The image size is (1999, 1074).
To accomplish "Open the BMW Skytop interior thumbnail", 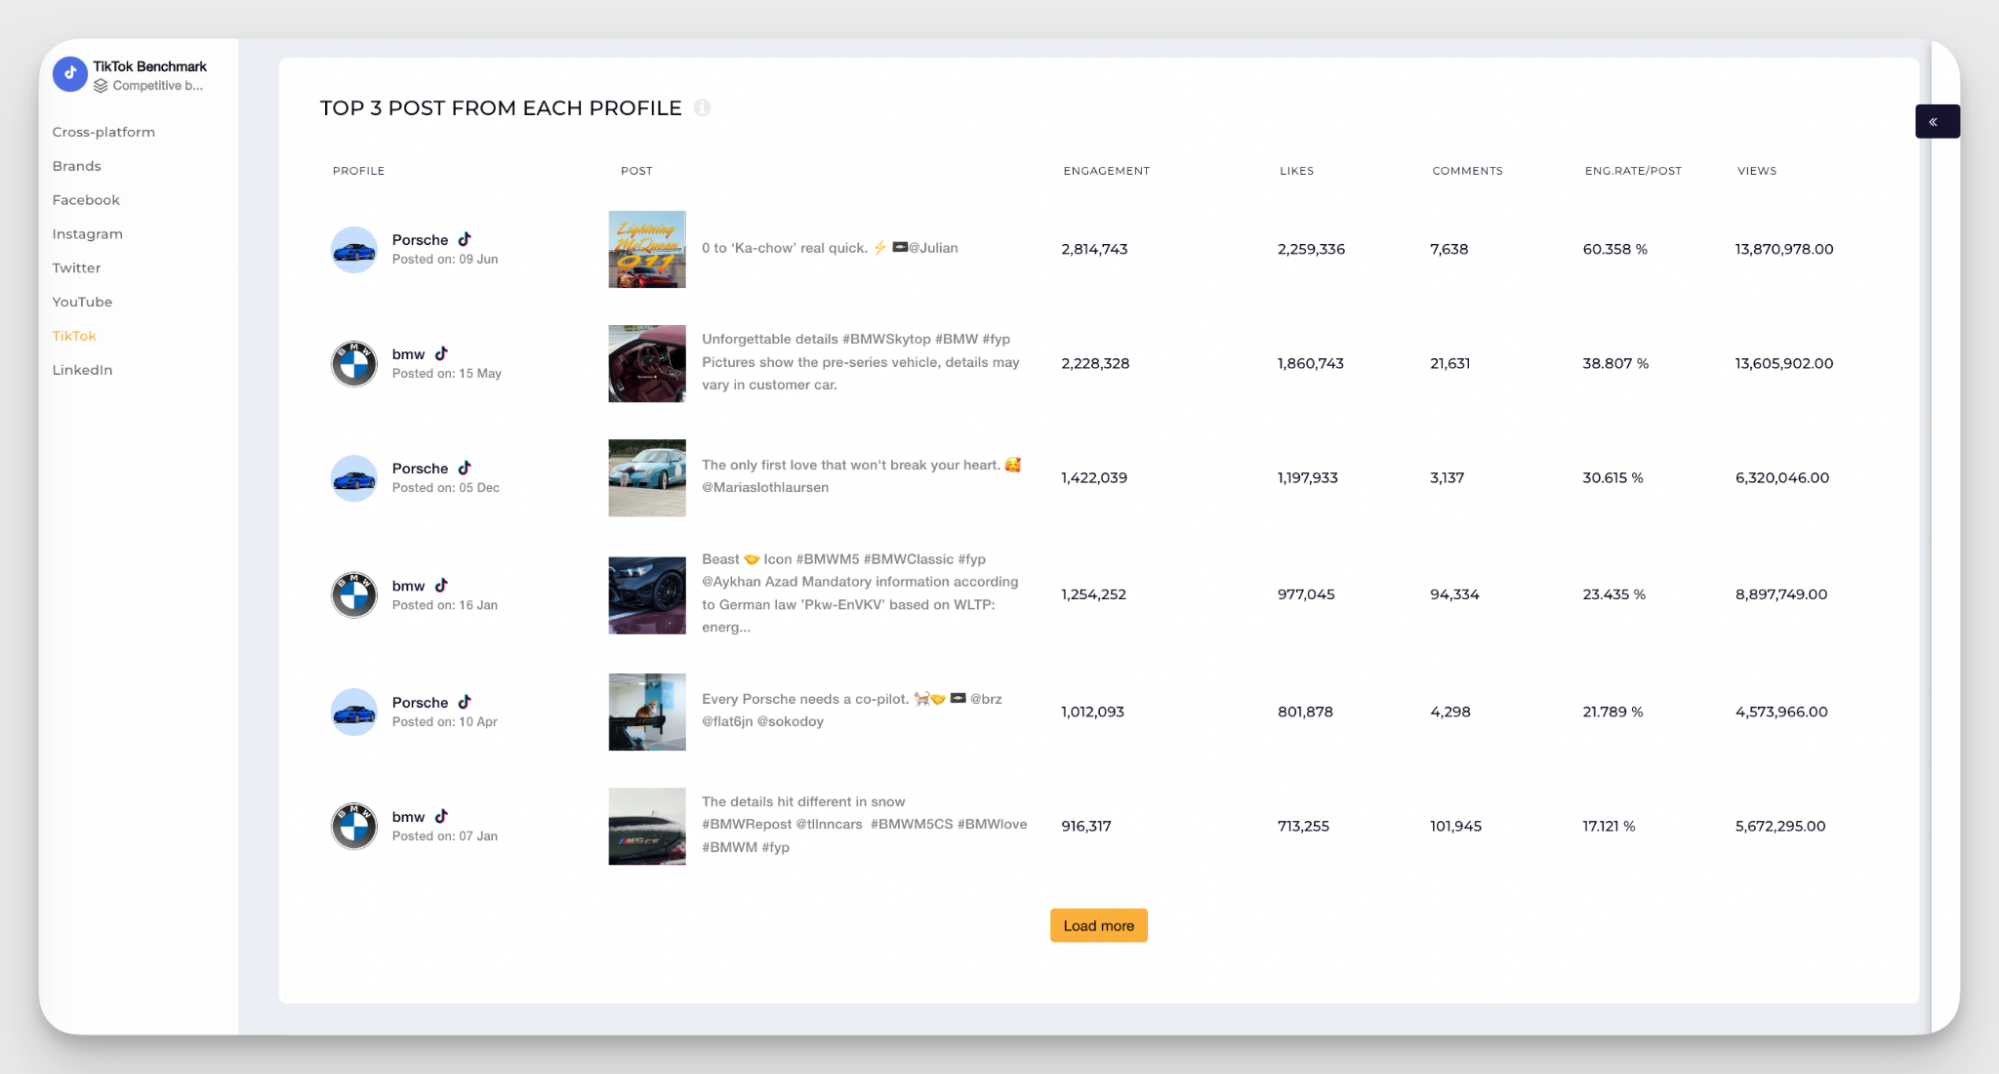I will click(x=647, y=364).
